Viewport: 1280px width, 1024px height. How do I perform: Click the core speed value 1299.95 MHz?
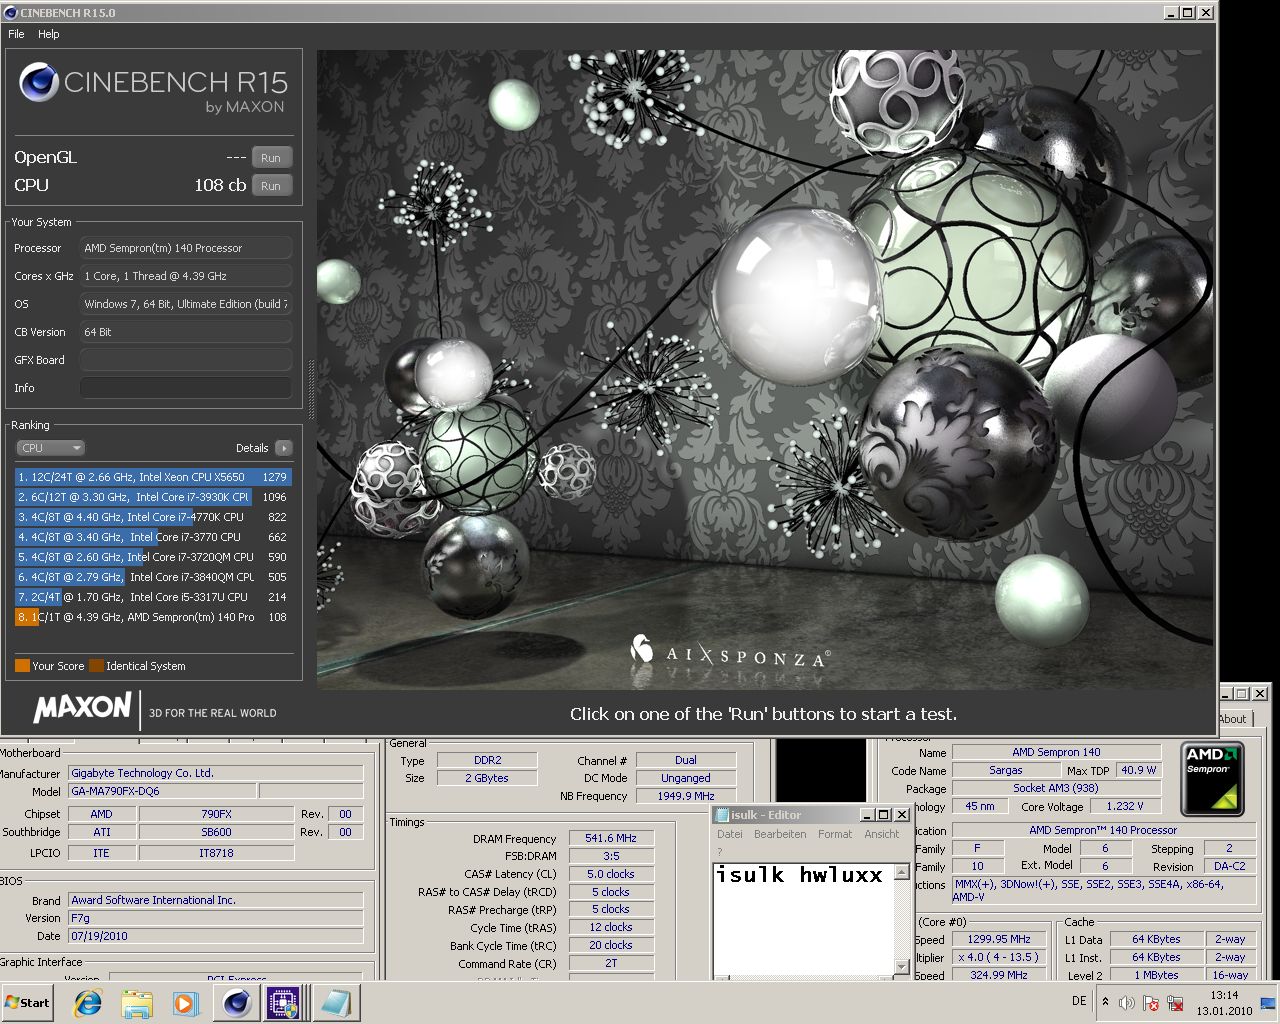[999, 939]
